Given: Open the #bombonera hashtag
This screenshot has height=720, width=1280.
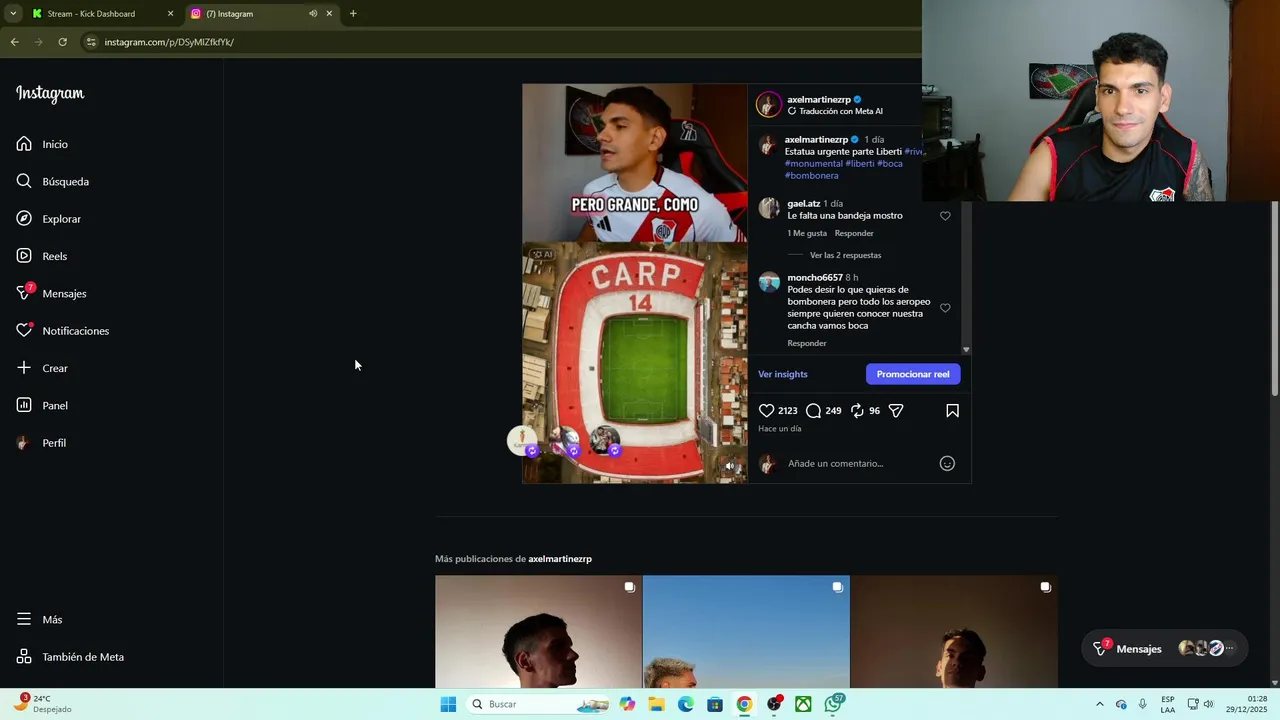Looking at the screenshot, I should pos(811,175).
